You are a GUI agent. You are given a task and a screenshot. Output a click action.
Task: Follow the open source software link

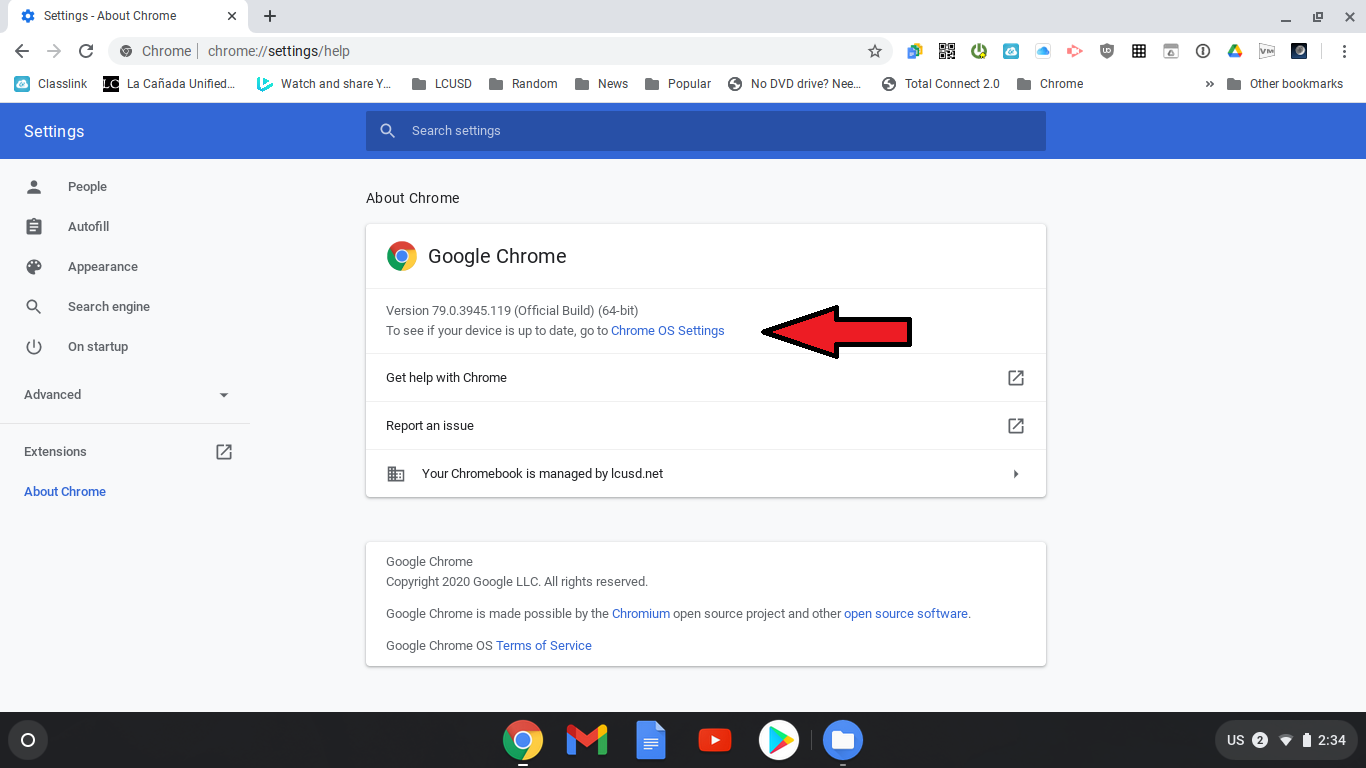[906, 614]
